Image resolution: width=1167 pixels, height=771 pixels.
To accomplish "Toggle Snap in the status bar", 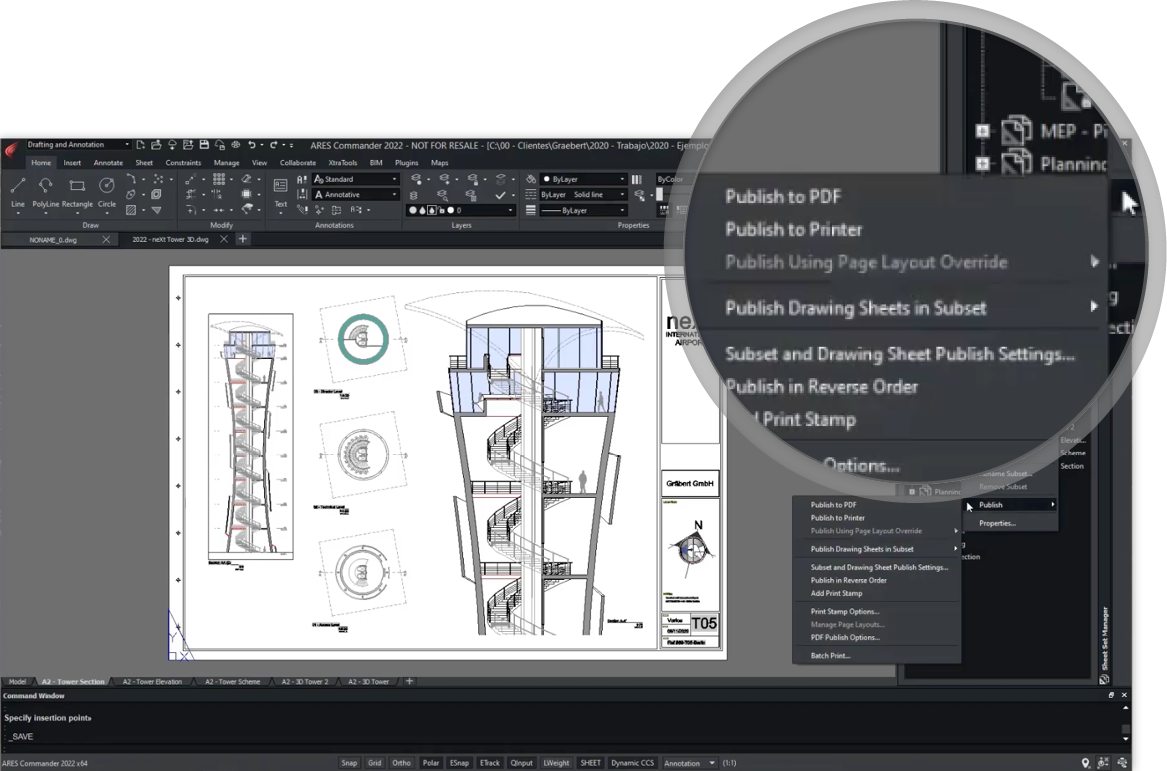I will (x=349, y=763).
